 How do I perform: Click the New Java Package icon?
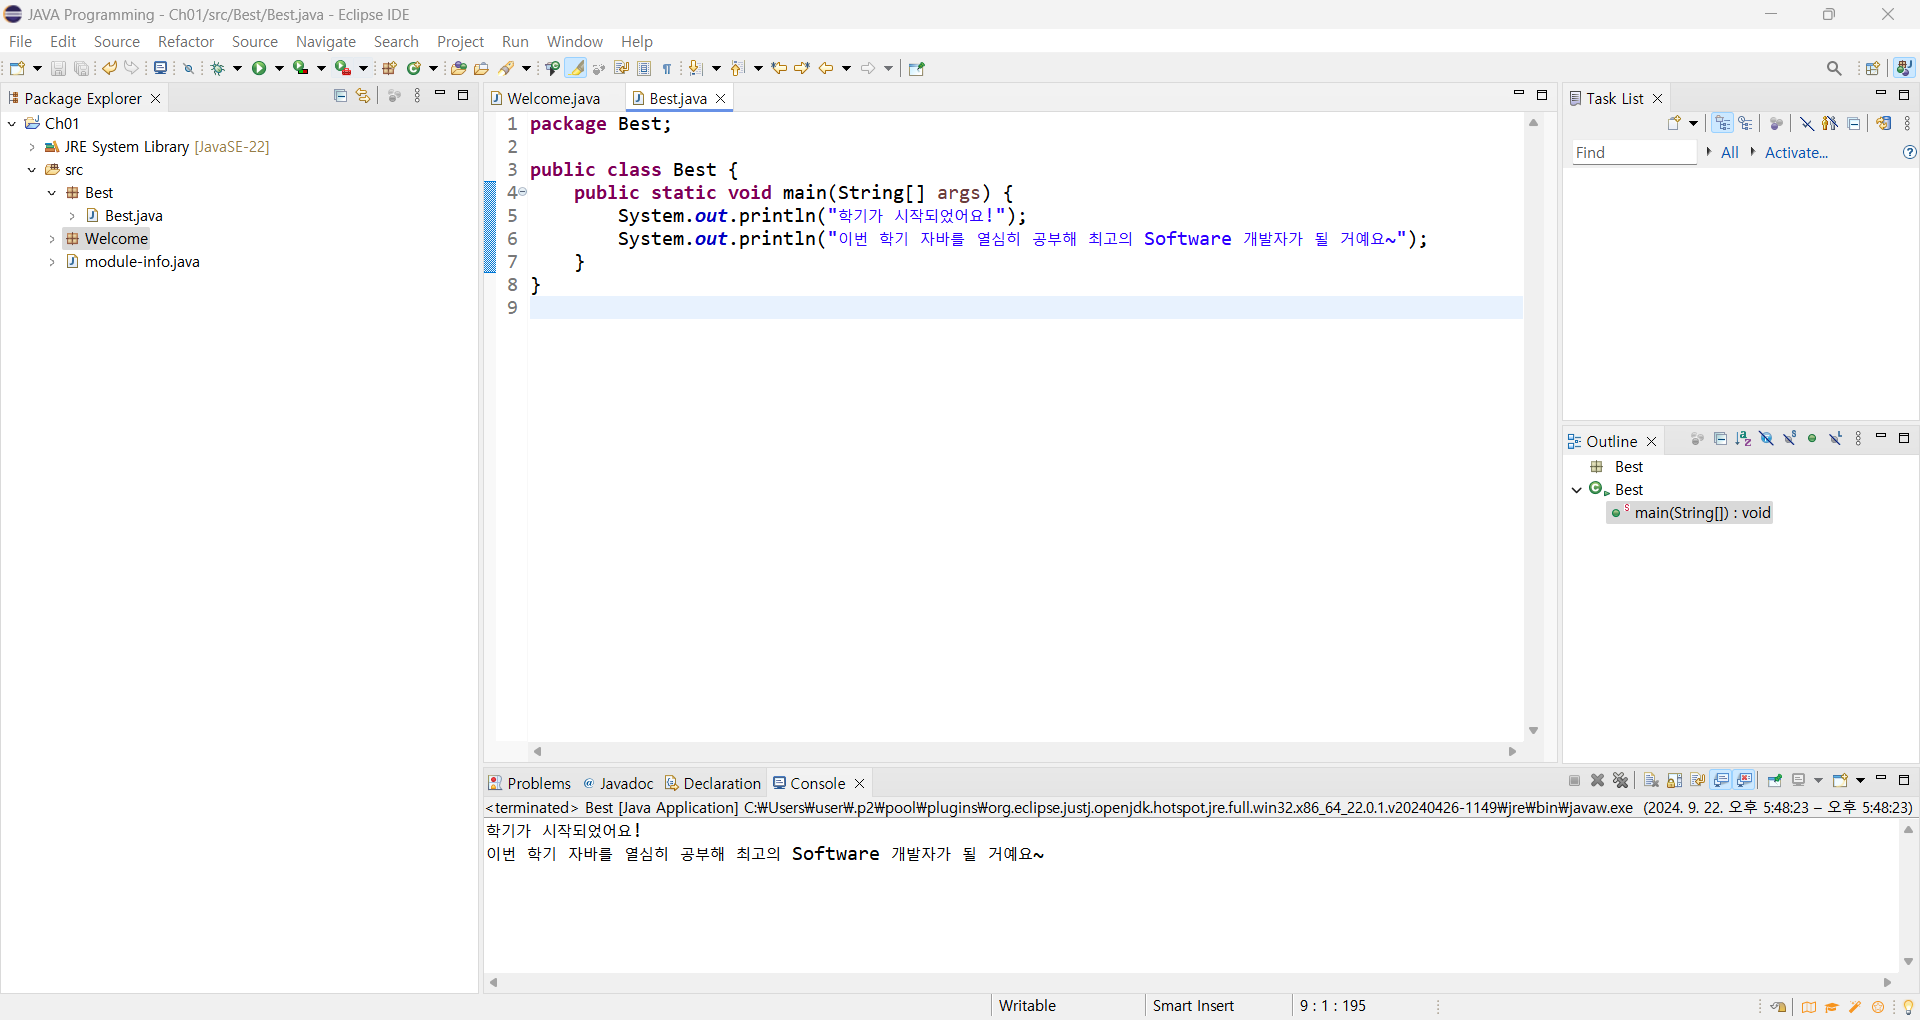(389, 68)
